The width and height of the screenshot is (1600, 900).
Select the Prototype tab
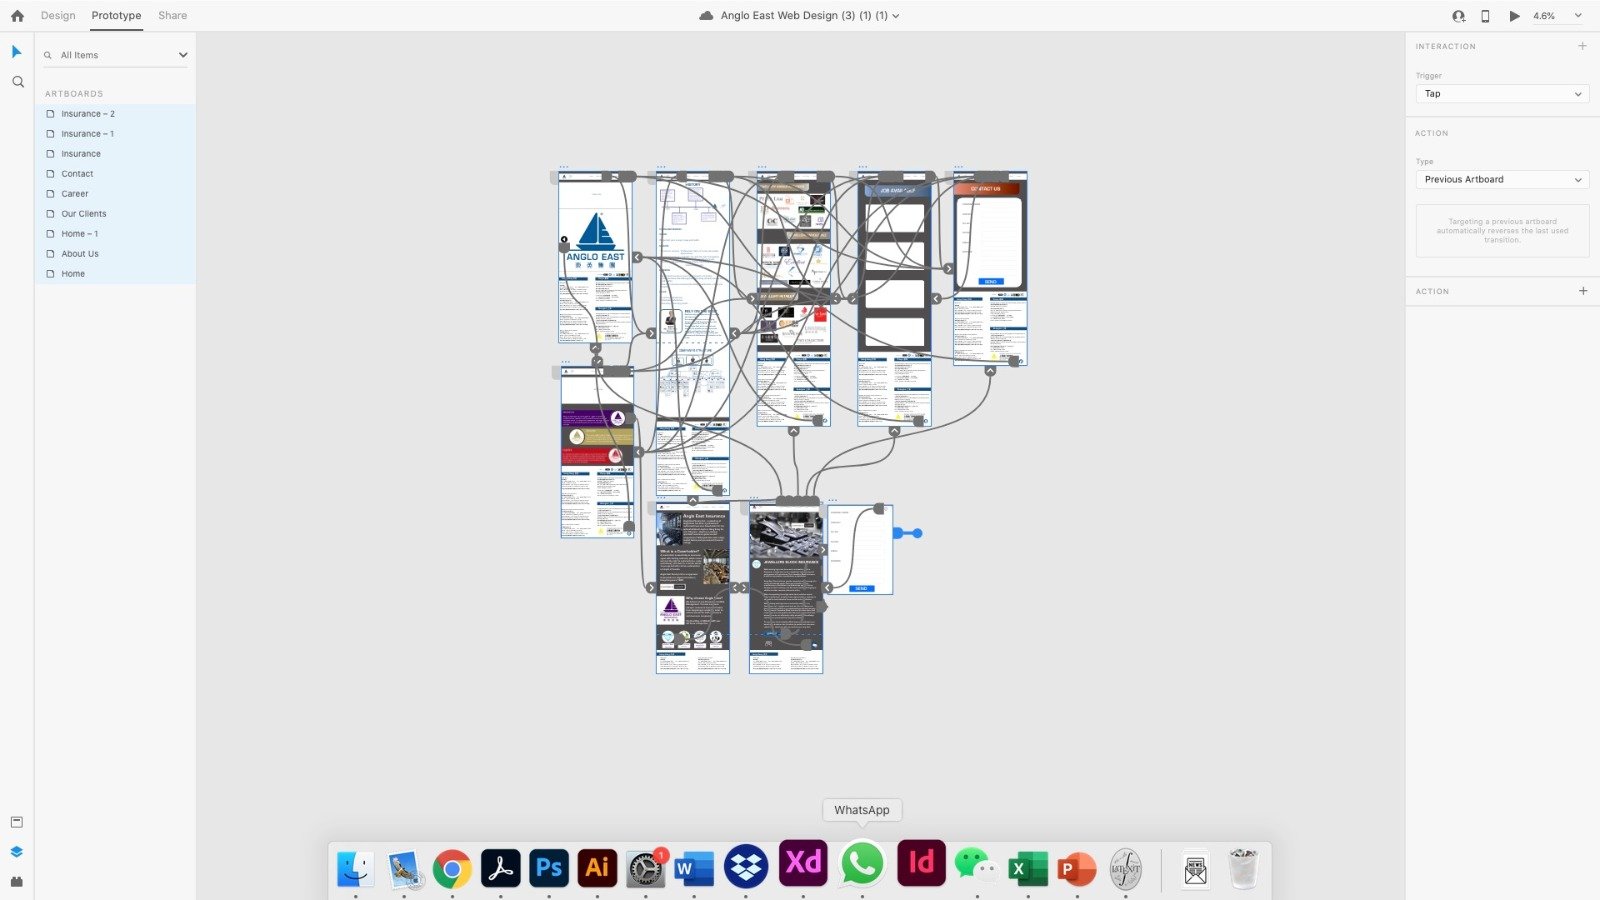click(x=116, y=16)
